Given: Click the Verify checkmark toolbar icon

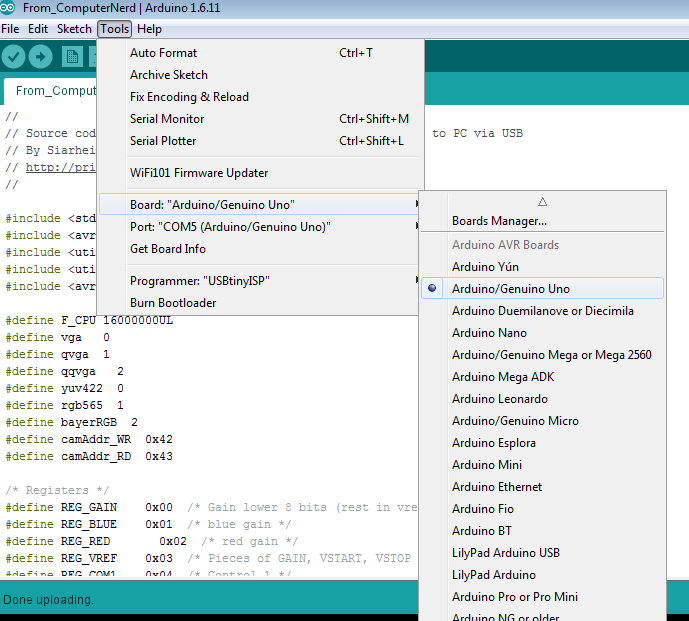Looking at the screenshot, I should [x=13, y=56].
